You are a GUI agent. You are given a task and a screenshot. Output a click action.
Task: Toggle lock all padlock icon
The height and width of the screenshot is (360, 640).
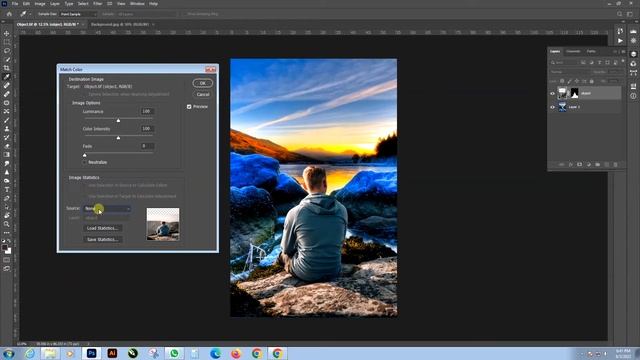591,81
